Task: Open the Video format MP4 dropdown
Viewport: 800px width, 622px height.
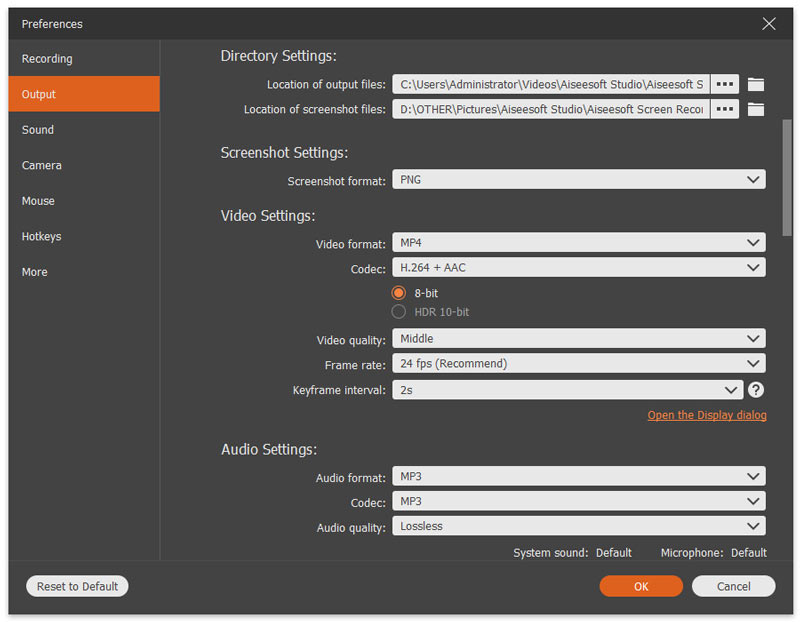Action: click(x=578, y=243)
